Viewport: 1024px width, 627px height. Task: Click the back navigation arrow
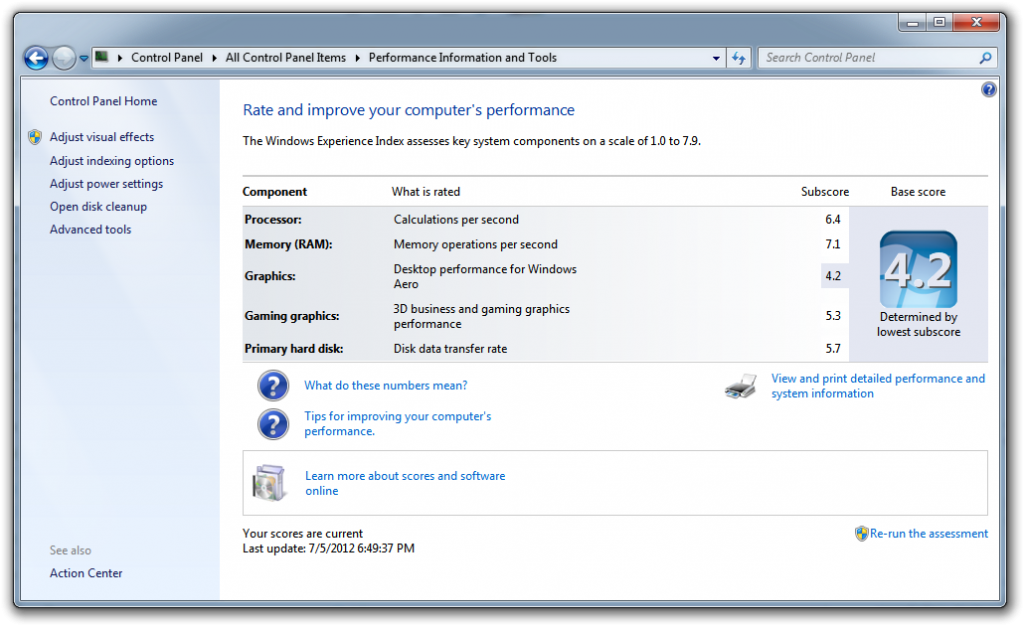tap(35, 58)
